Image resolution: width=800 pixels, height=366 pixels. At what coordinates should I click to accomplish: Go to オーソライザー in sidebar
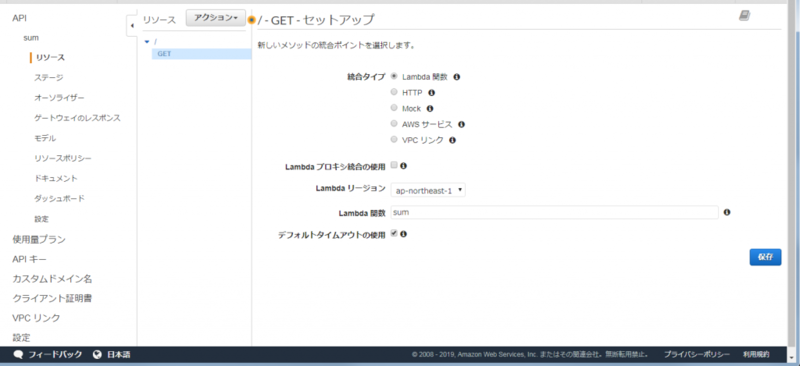pos(59,97)
